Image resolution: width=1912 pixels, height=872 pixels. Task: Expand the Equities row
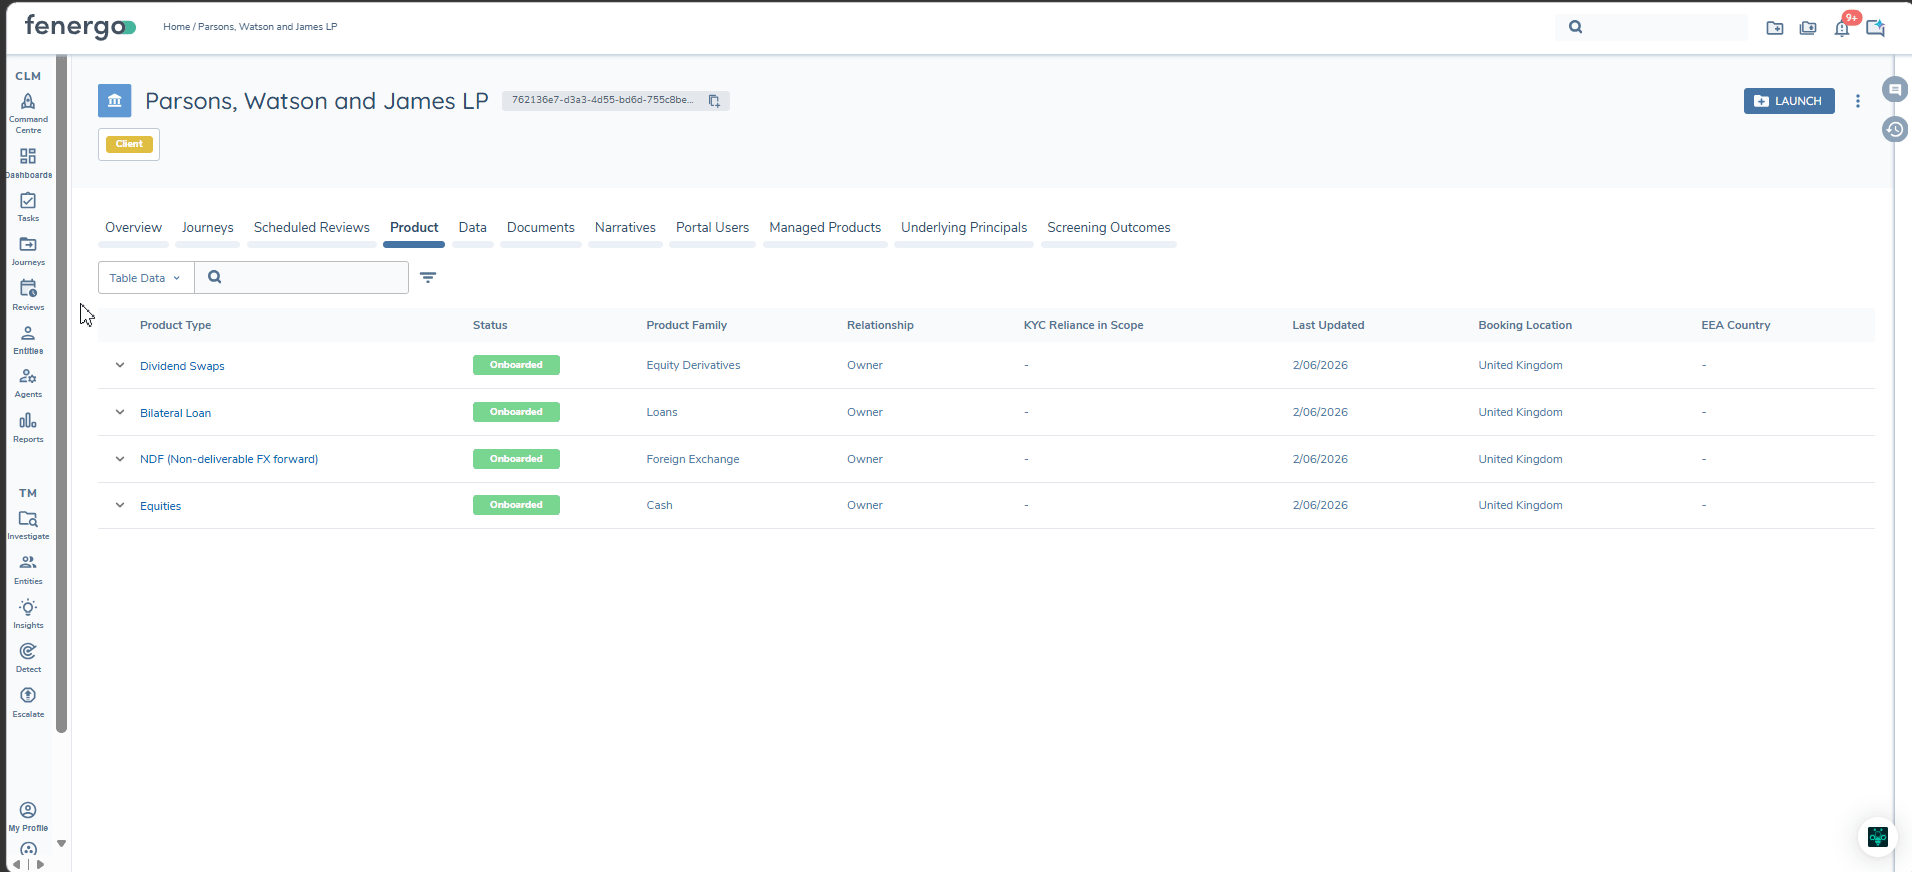point(120,505)
